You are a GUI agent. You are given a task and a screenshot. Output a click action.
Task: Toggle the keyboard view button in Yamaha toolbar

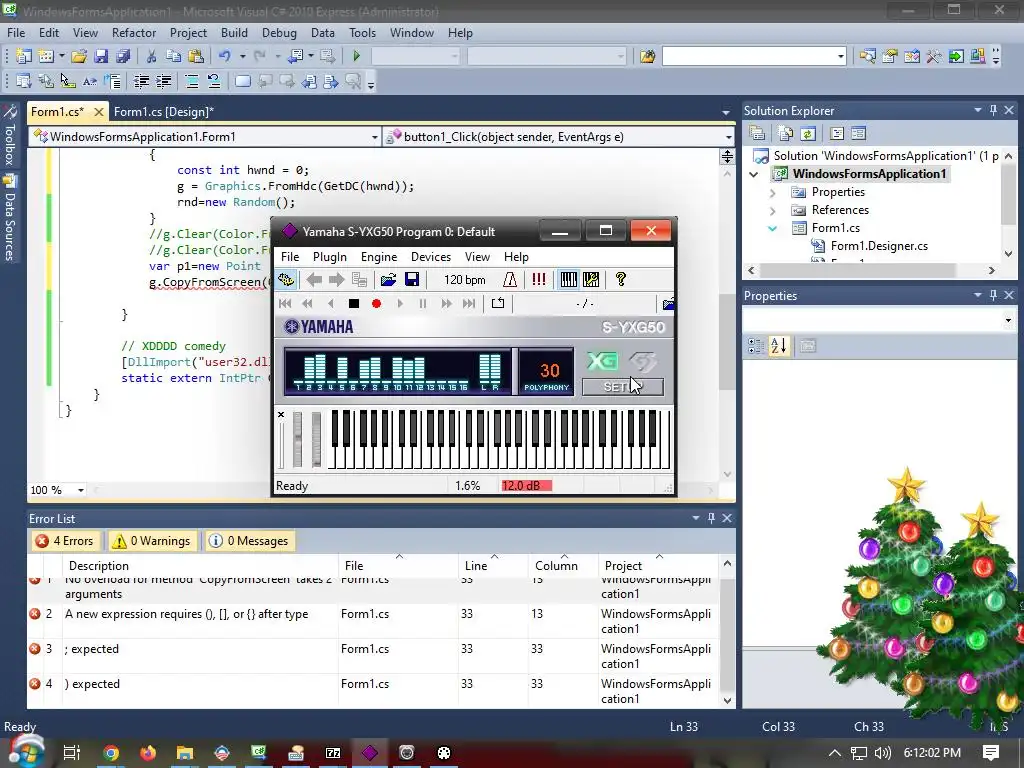coord(569,280)
